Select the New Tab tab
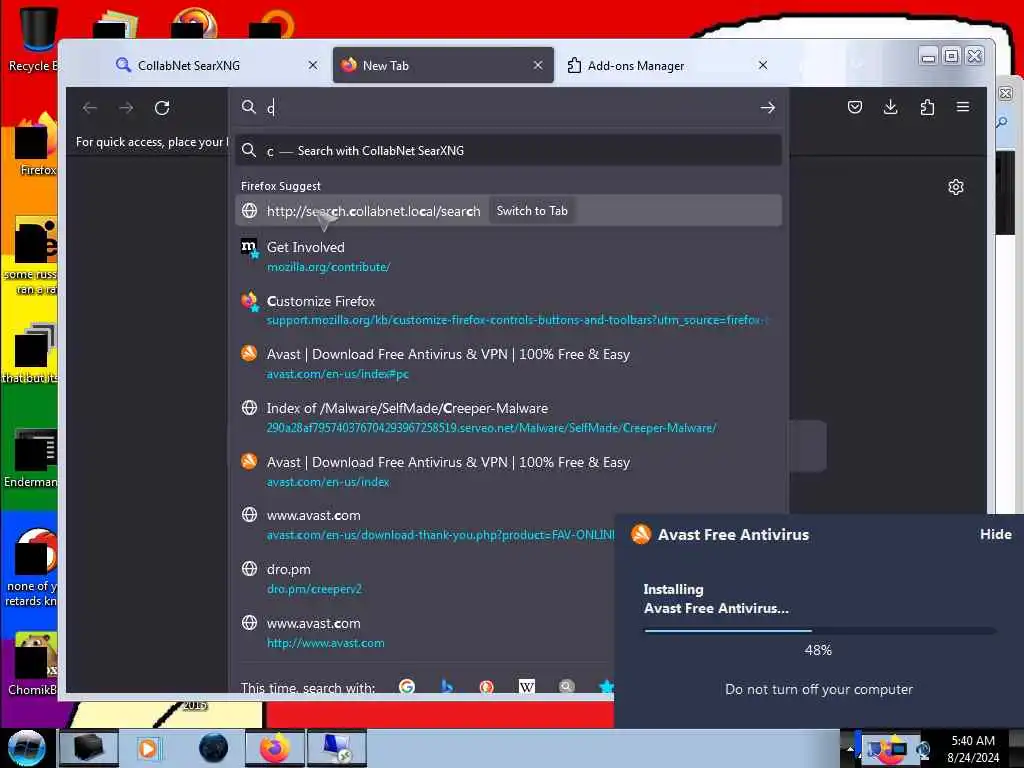The image size is (1024, 768). tap(443, 65)
